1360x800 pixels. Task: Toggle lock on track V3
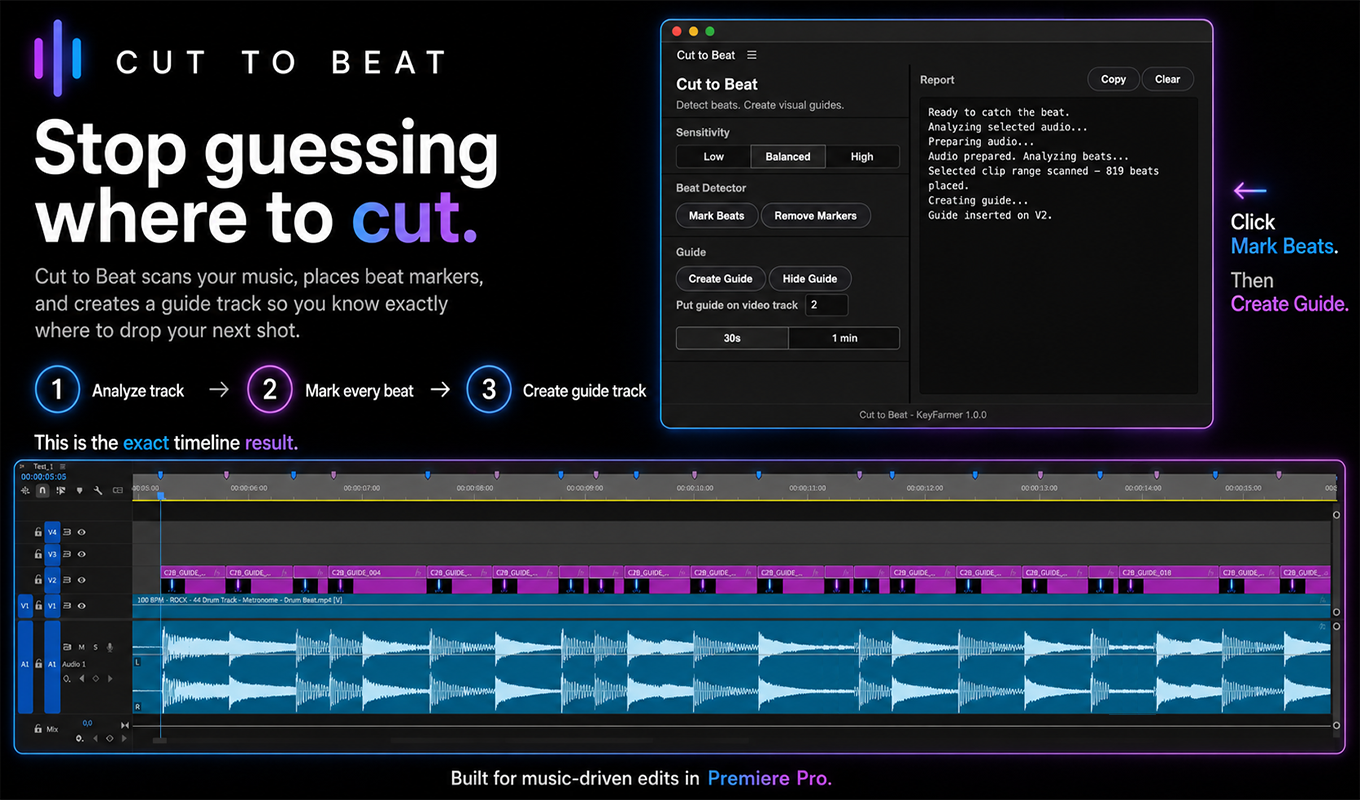38,554
